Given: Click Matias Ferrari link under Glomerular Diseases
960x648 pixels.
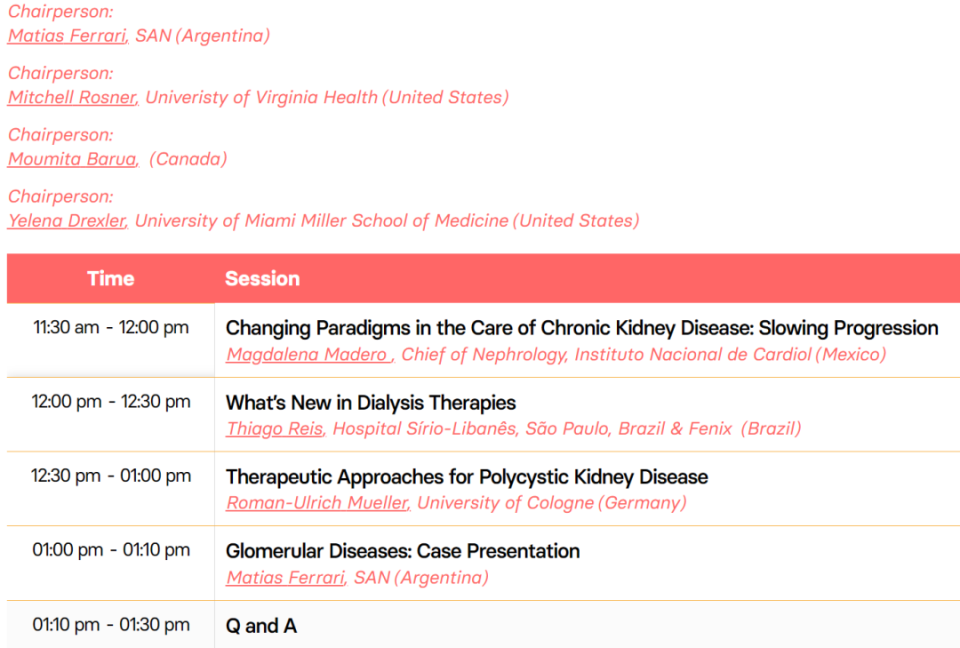Looking at the screenshot, I should click(x=286, y=578).
